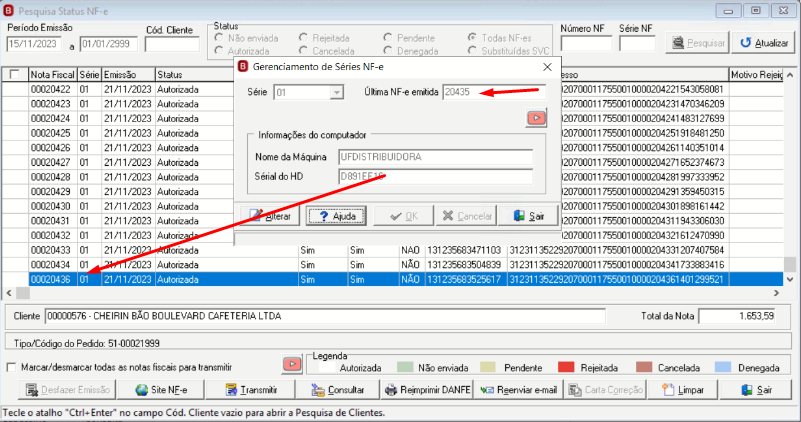Screen dimensions: 801x422
Task: Click the Cancelar button in dialog
Action: click(x=466, y=216)
